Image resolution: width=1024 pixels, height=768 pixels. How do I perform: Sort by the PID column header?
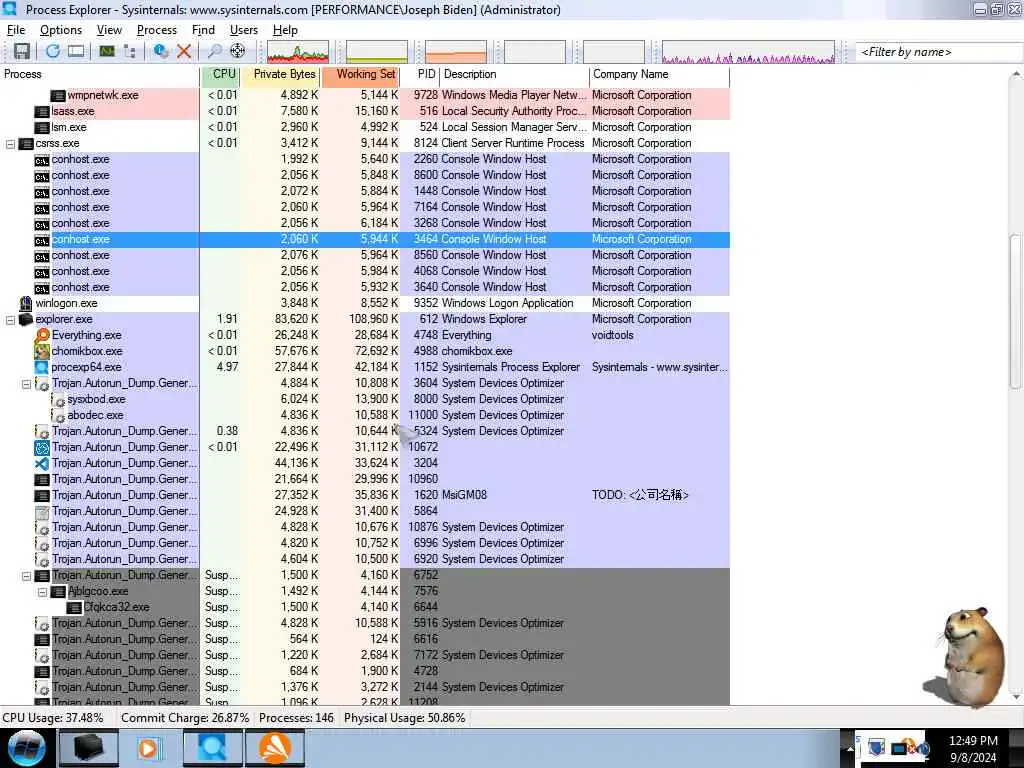(420, 74)
